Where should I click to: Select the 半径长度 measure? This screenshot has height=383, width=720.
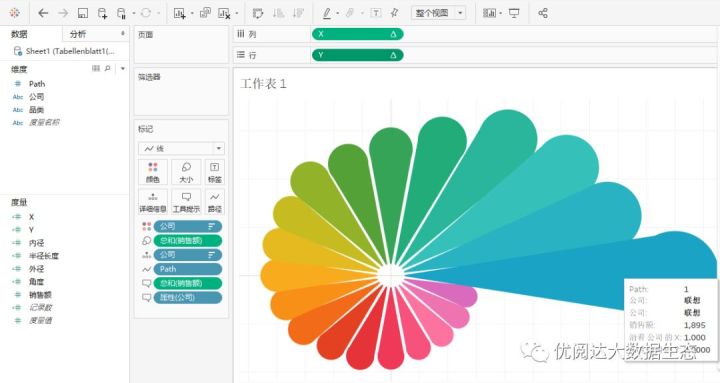[44, 256]
